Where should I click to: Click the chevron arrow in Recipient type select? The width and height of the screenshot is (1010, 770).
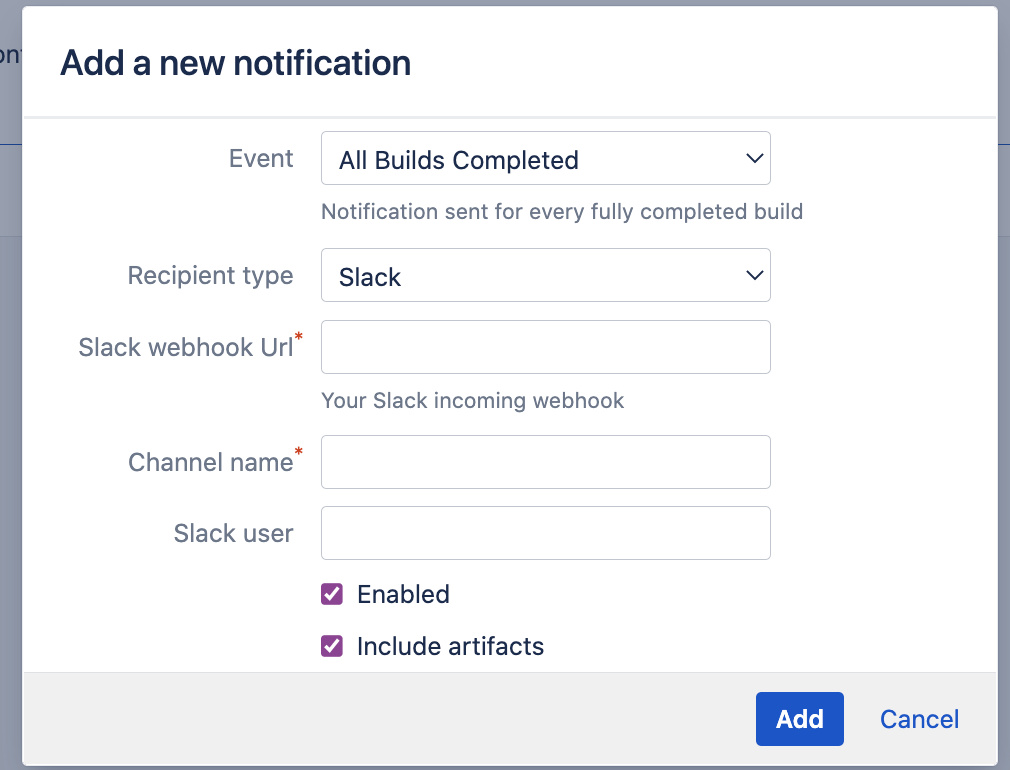click(754, 276)
